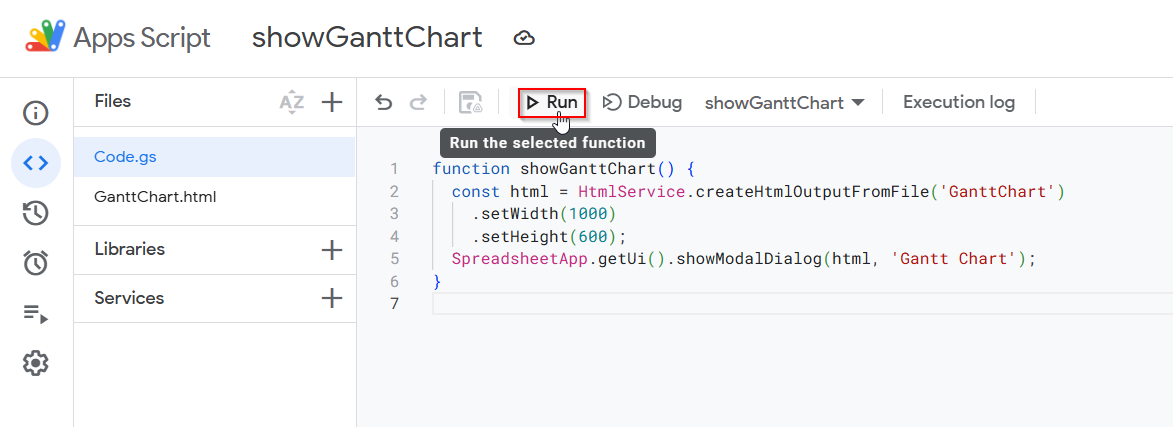Open the Overview info icon in sidebar
The height and width of the screenshot is (427, 1173).
pyautogui.click(x=36, y=113)
